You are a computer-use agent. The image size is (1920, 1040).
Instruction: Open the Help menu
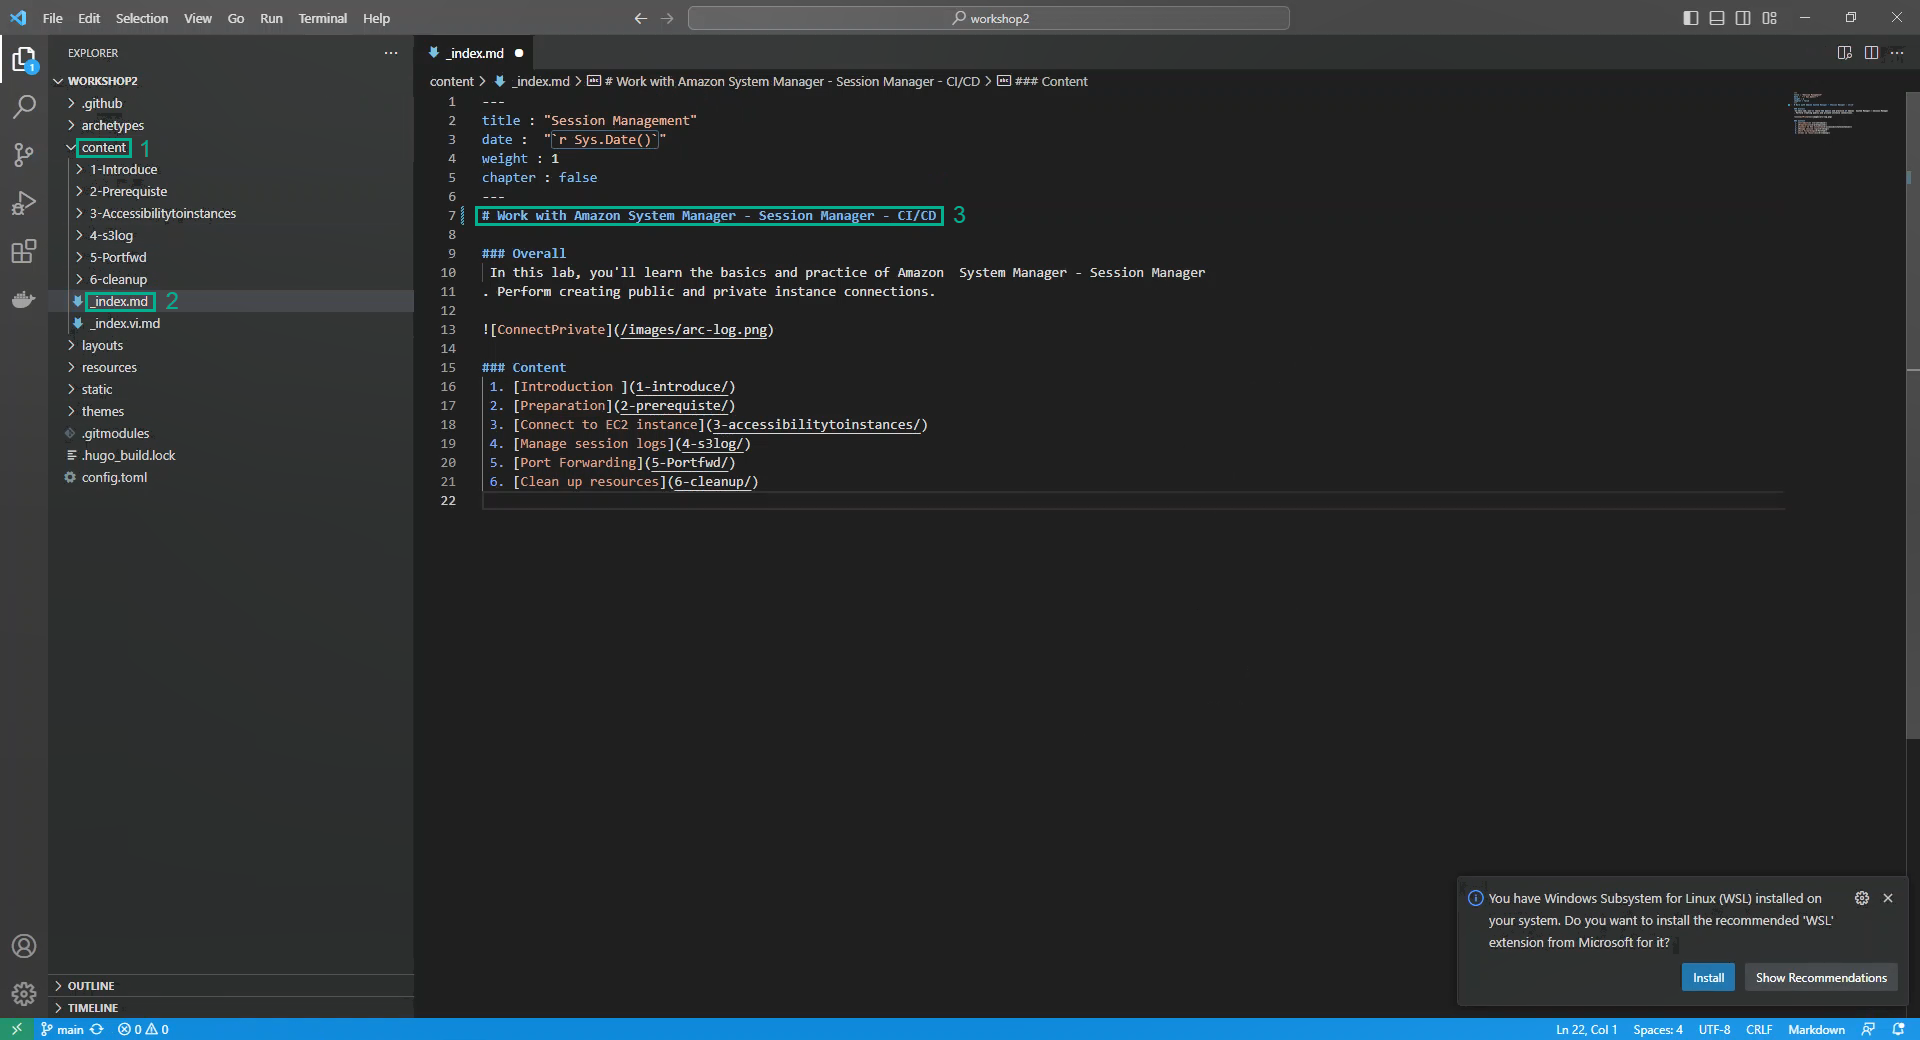click(376, 18)
